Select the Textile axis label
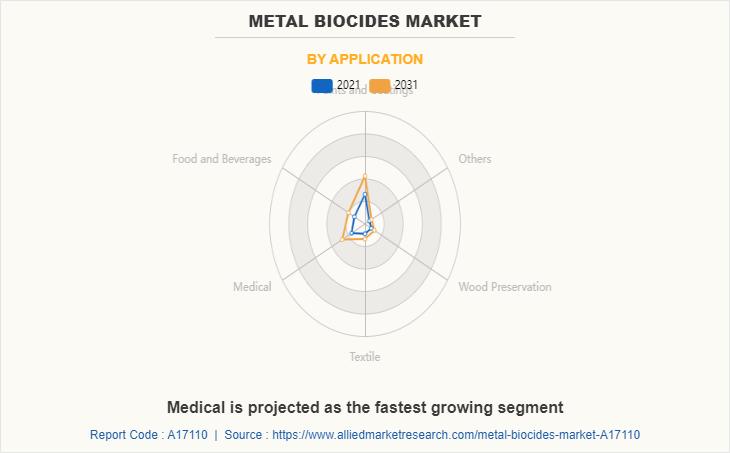Viewport: 730px width, 453px height. coord(365,357)
